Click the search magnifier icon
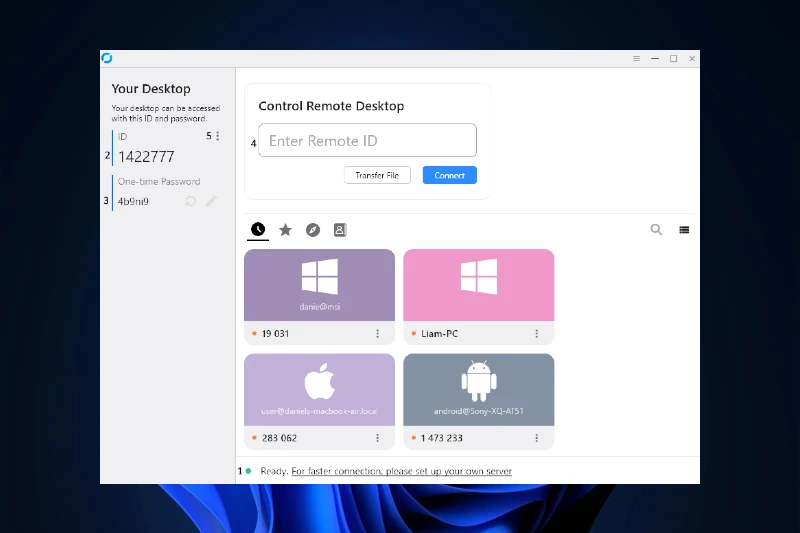800x533 pixels. pyautogui.click(x=656, y=230)
